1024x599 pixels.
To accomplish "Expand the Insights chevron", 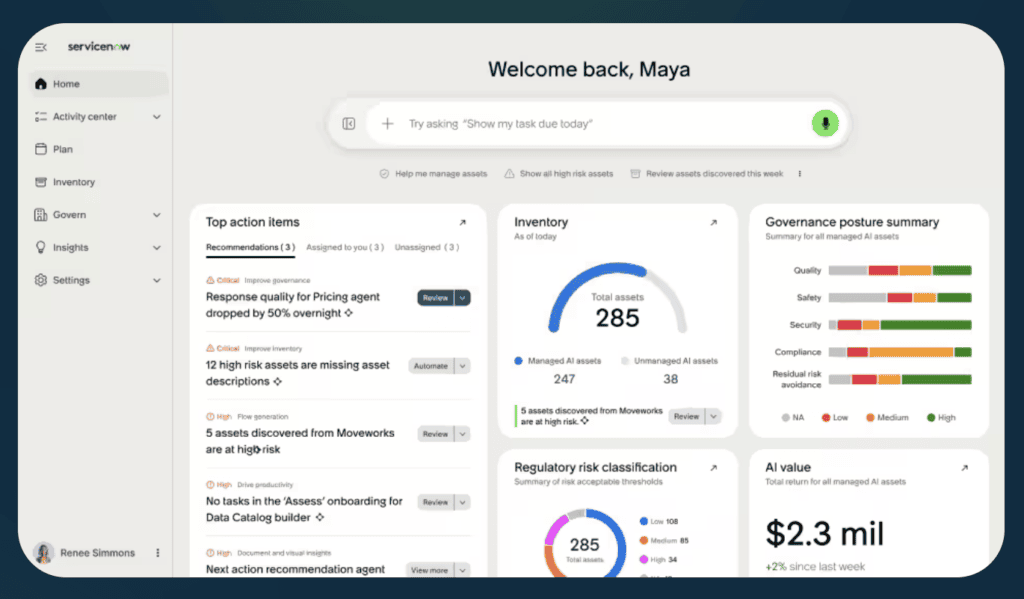I will tap(157, 248).
